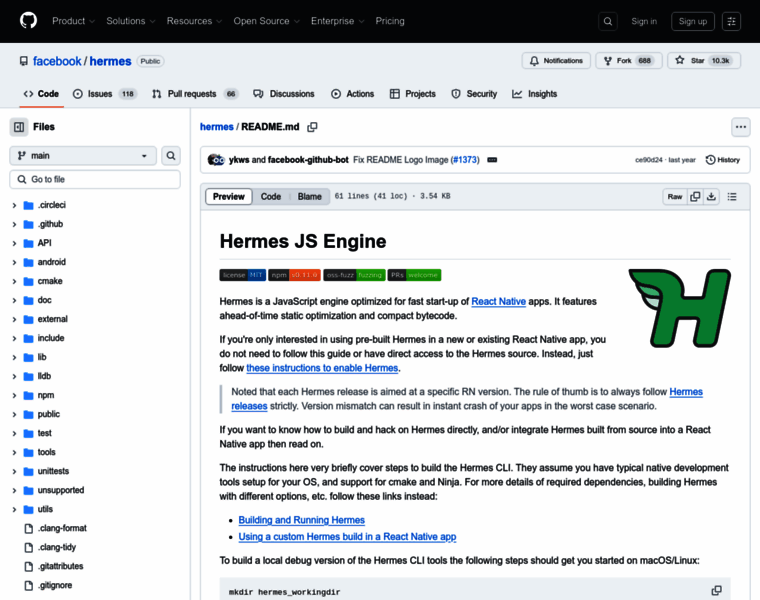Expand the tools folder chevron

tap(14, 452)
